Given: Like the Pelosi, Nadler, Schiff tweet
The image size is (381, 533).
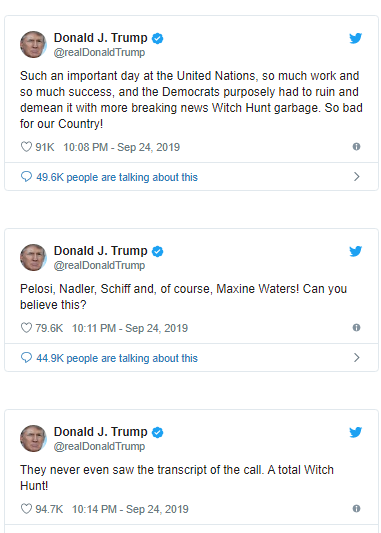Looking at the screenshot, I should (26, 328).
